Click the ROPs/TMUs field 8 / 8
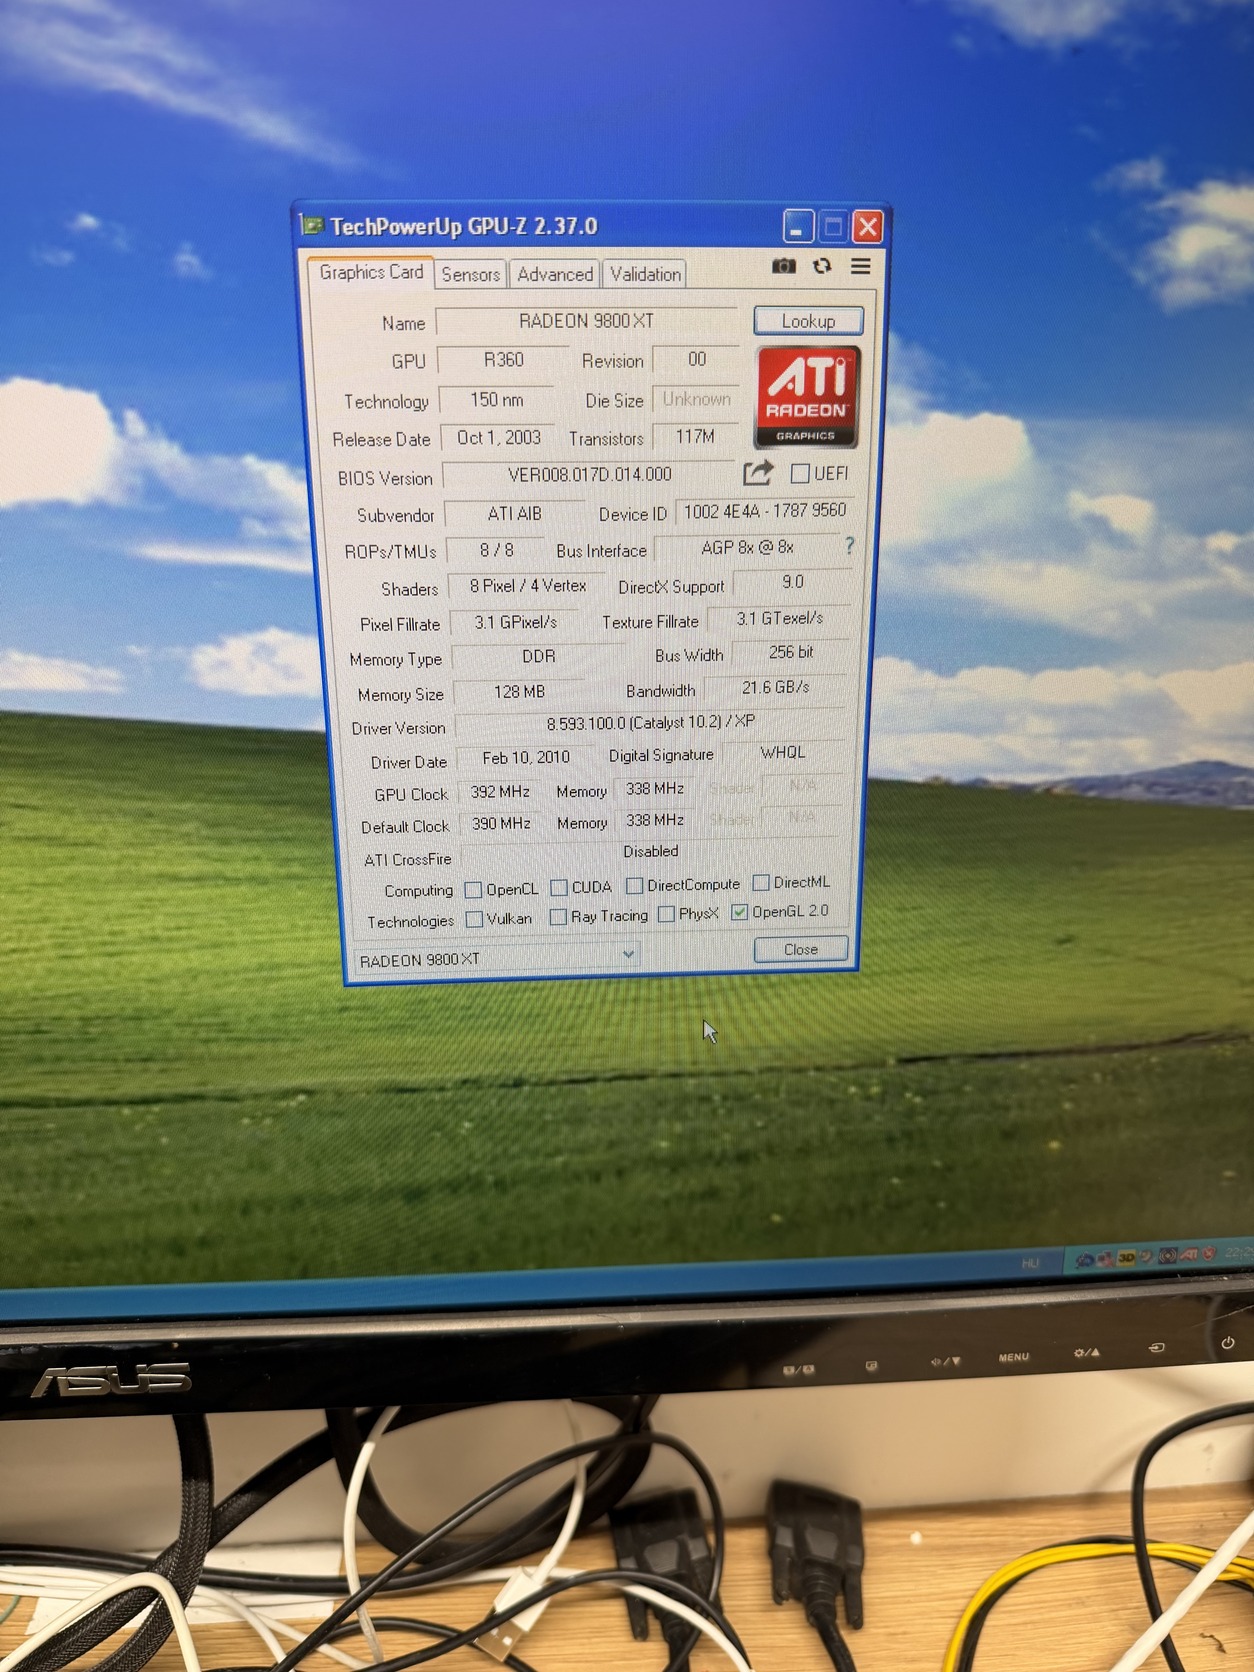The width and height of the screenshot is (1254, 1672). click(x=496, y=551)
